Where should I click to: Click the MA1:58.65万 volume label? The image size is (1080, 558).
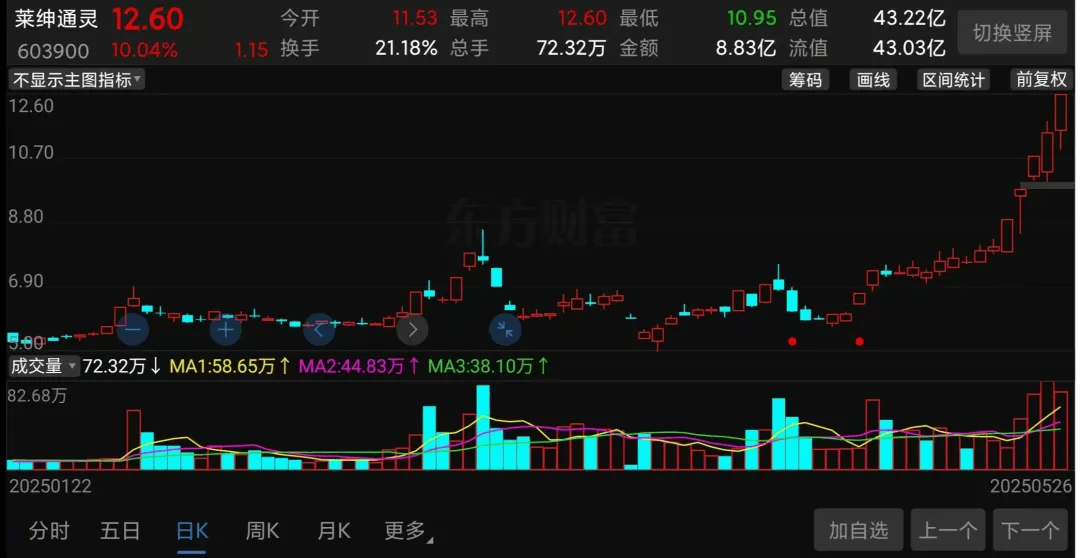[229, 366]
